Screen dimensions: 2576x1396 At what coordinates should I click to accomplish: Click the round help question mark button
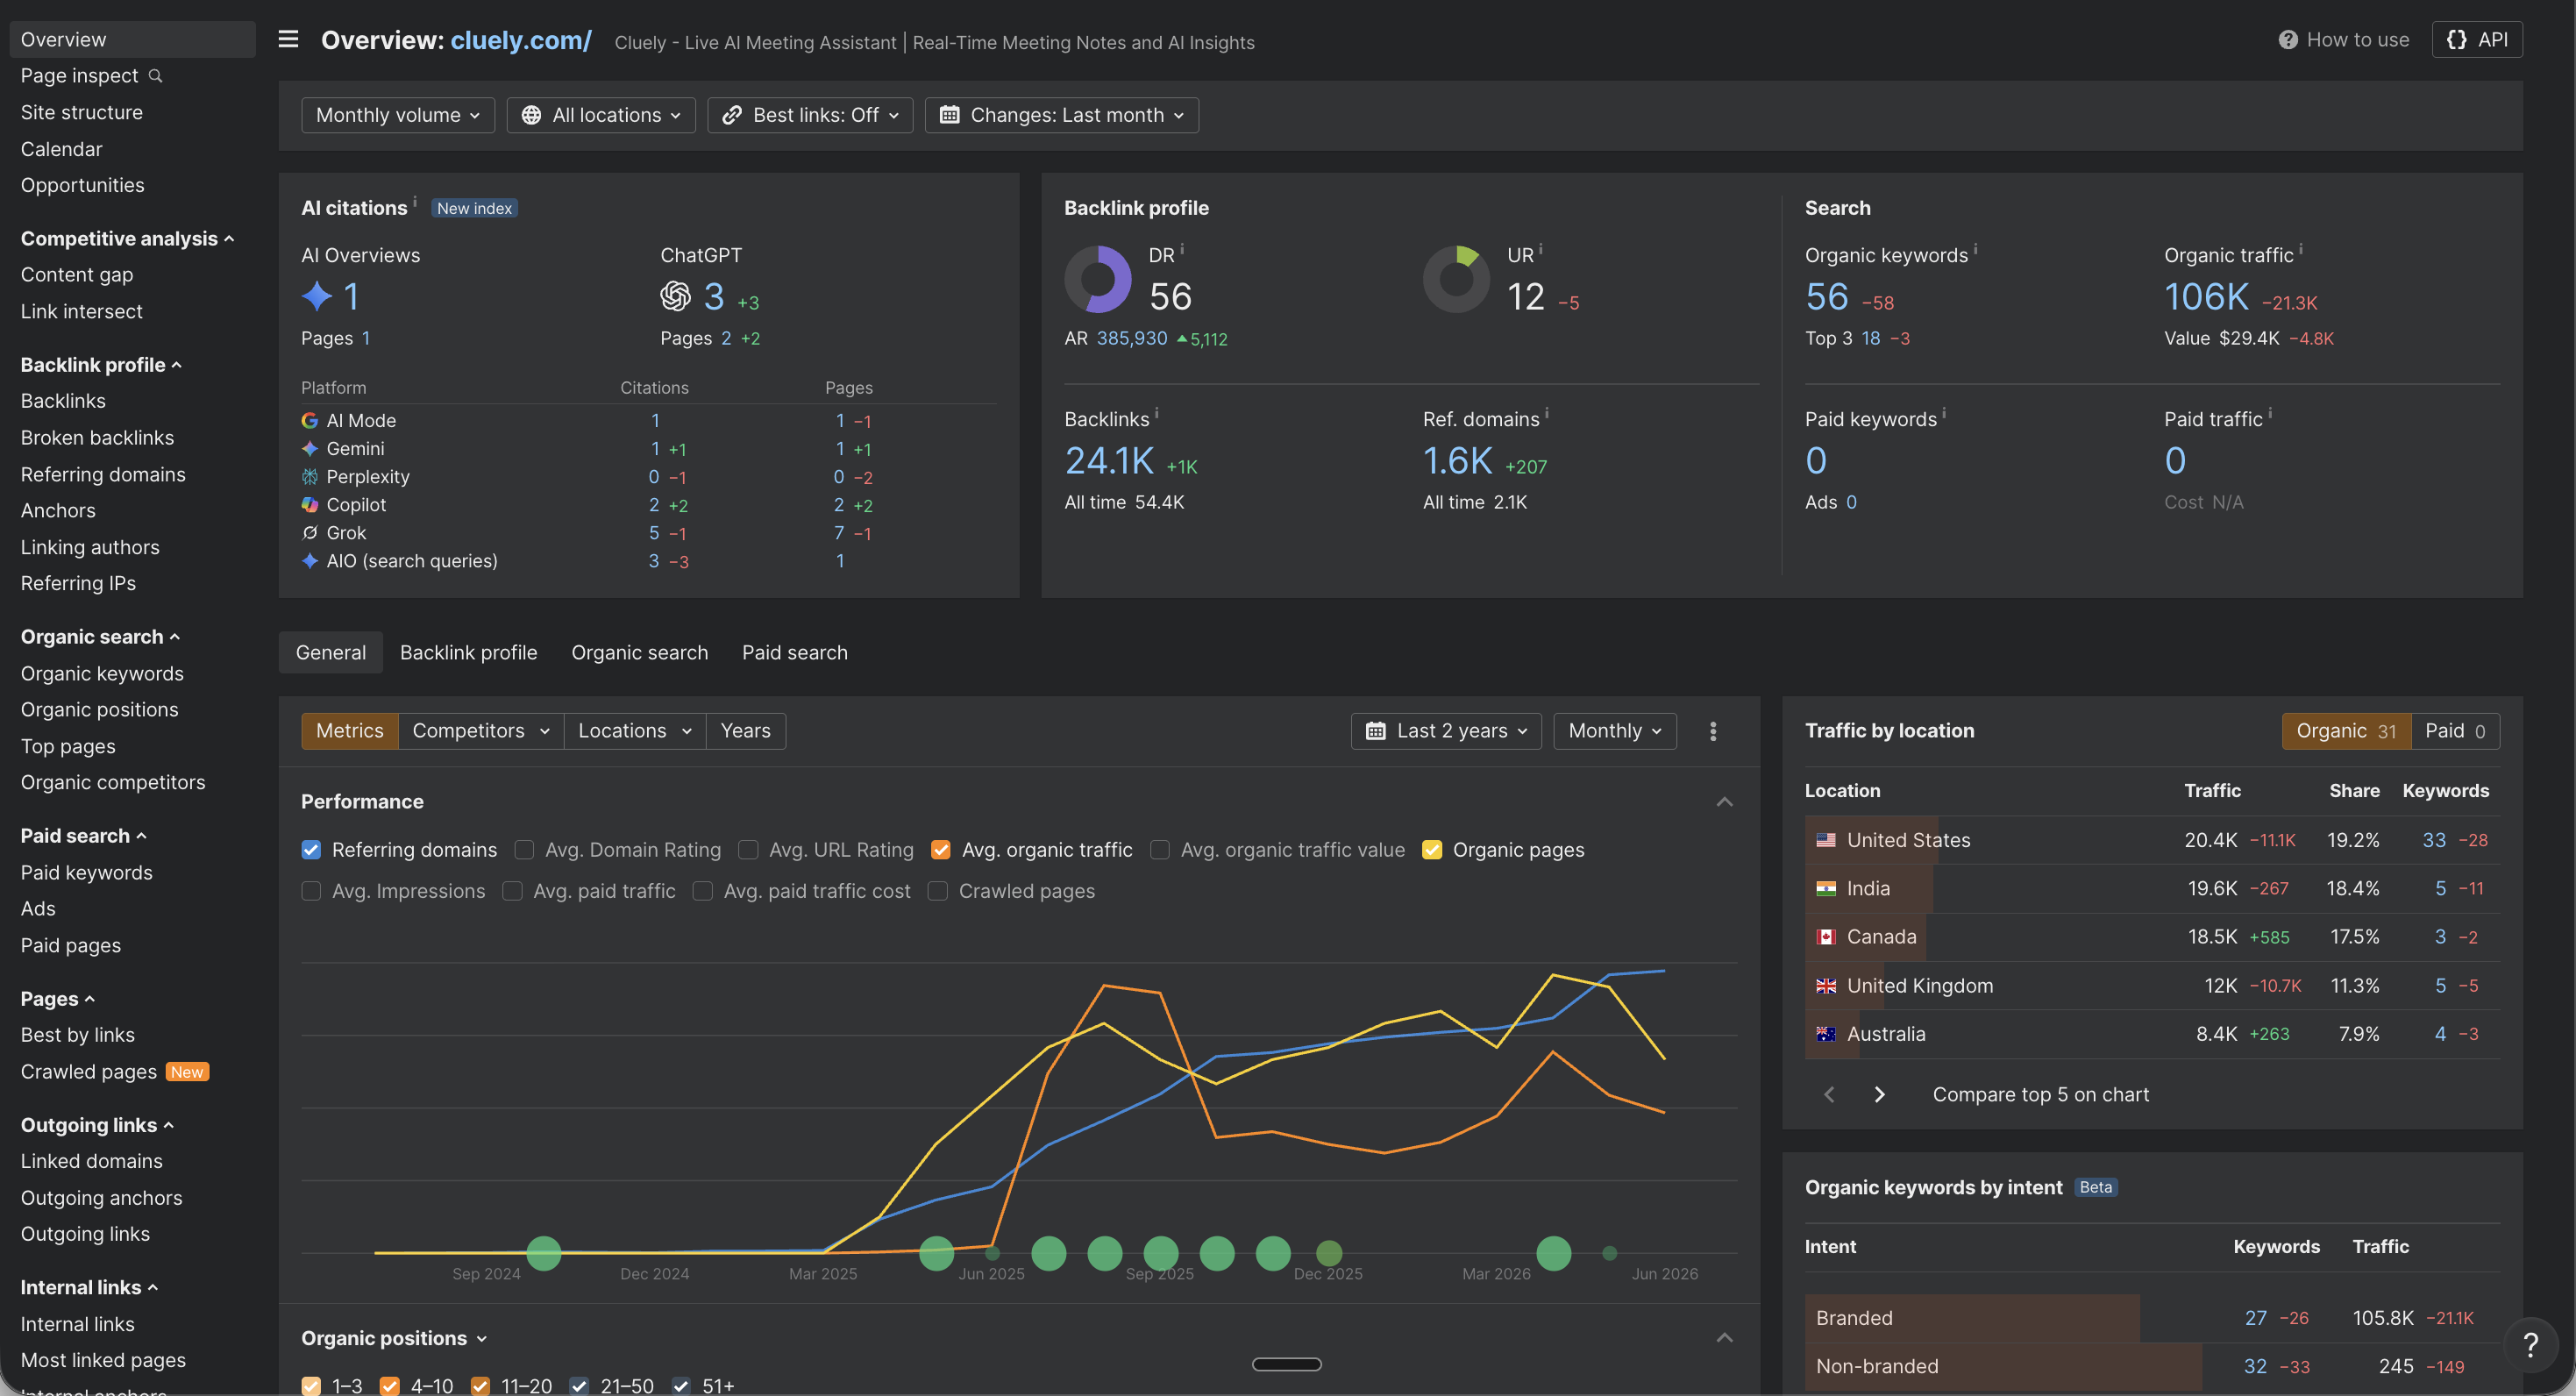tap(2530, 1344)
